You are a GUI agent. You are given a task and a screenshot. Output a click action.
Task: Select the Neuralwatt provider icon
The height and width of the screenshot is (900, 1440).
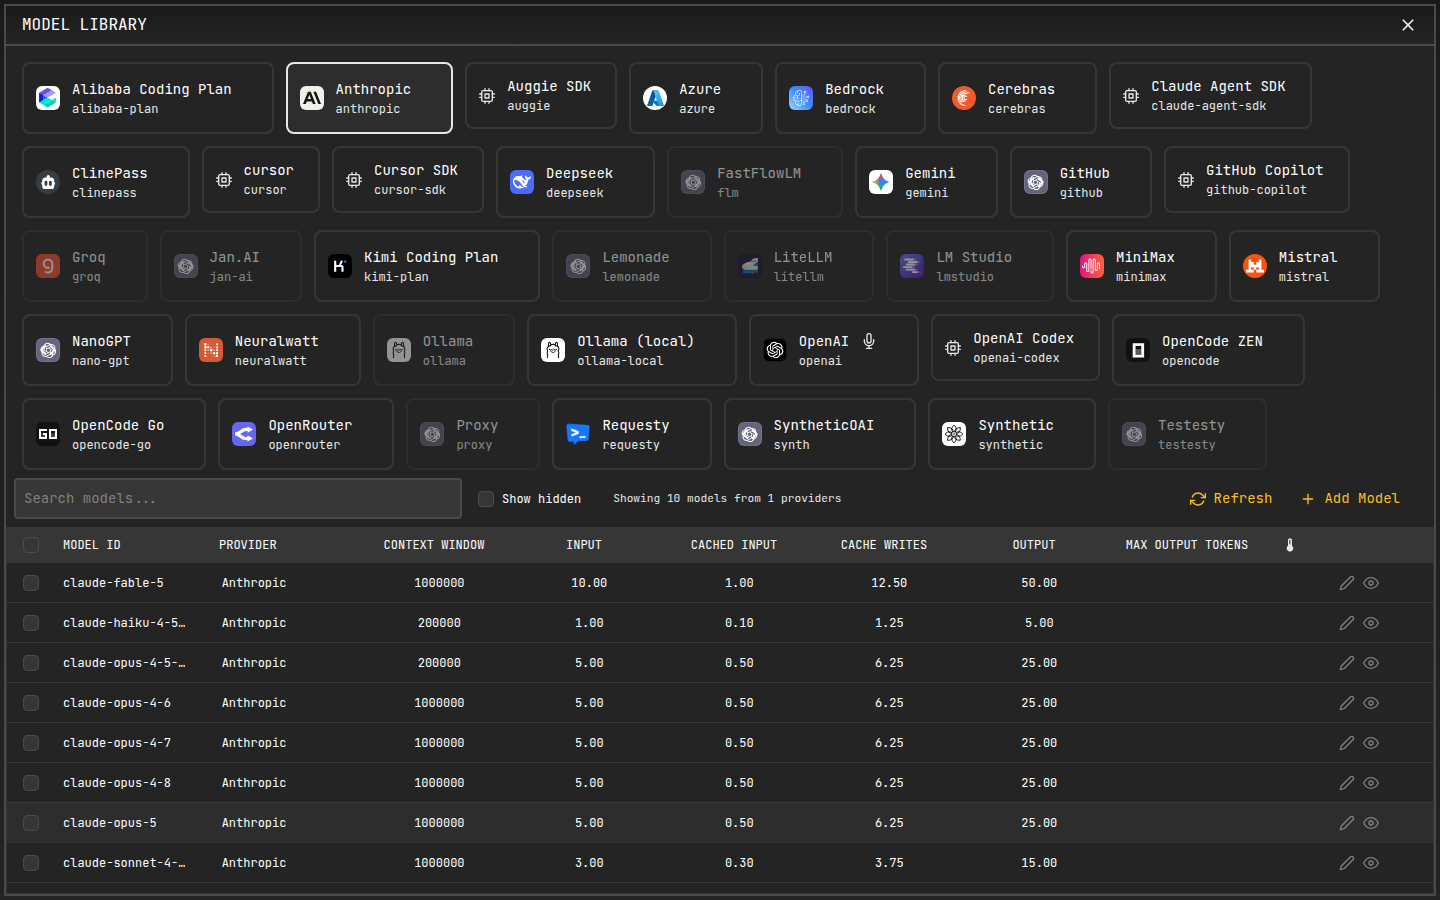click(x=211, y=350)
